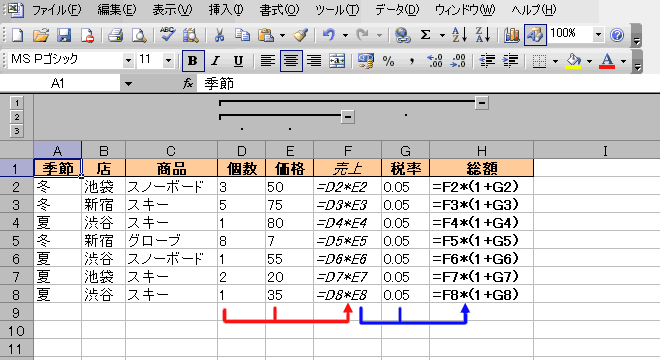Image resolution: width=660 pixels, height=360 pixels.
Task: Undo the last action
Action: (329, 35)
